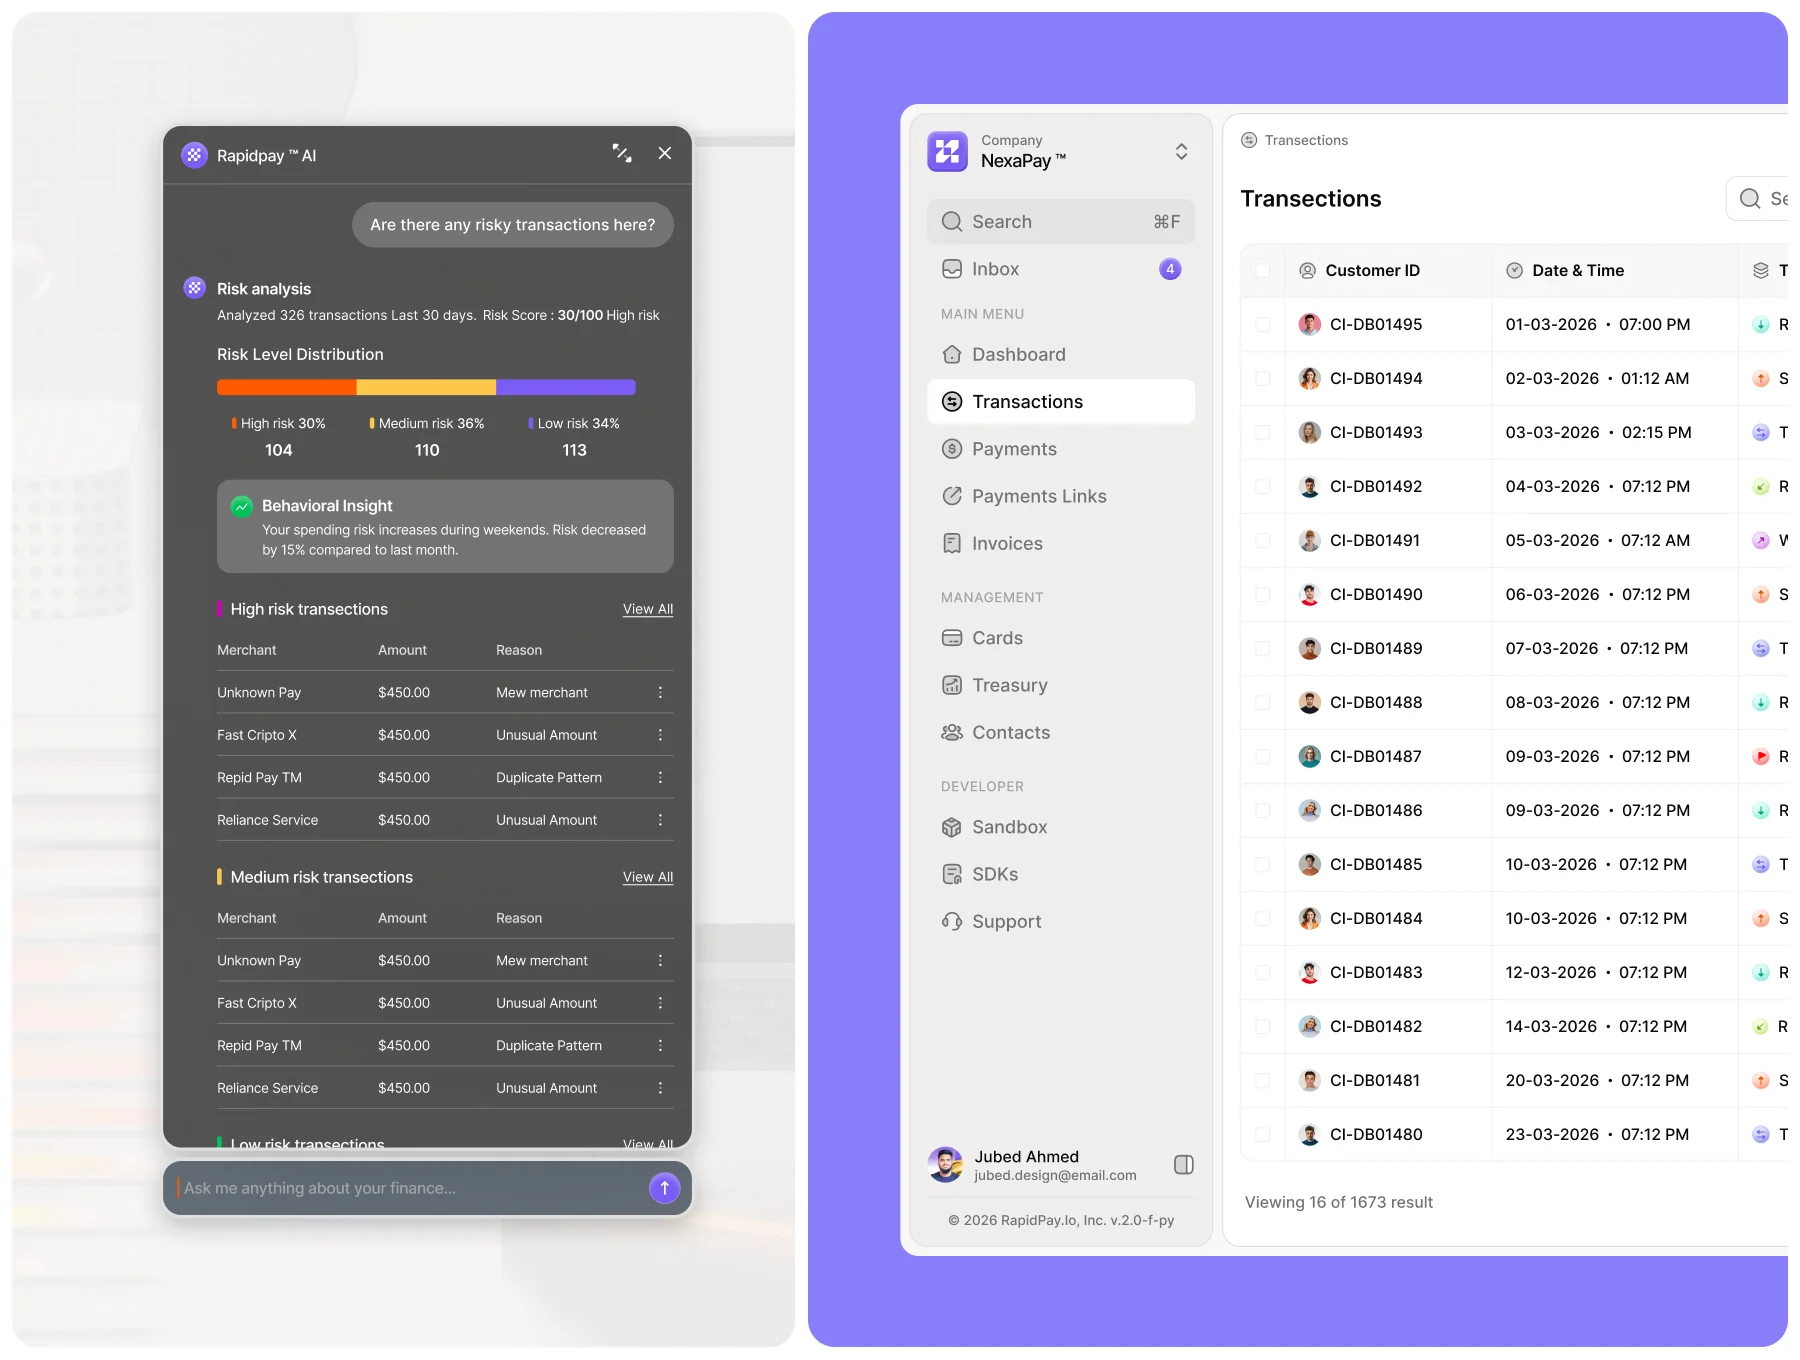Click the Cards icon in Management
The image size is (1800, 1360).
952,638
